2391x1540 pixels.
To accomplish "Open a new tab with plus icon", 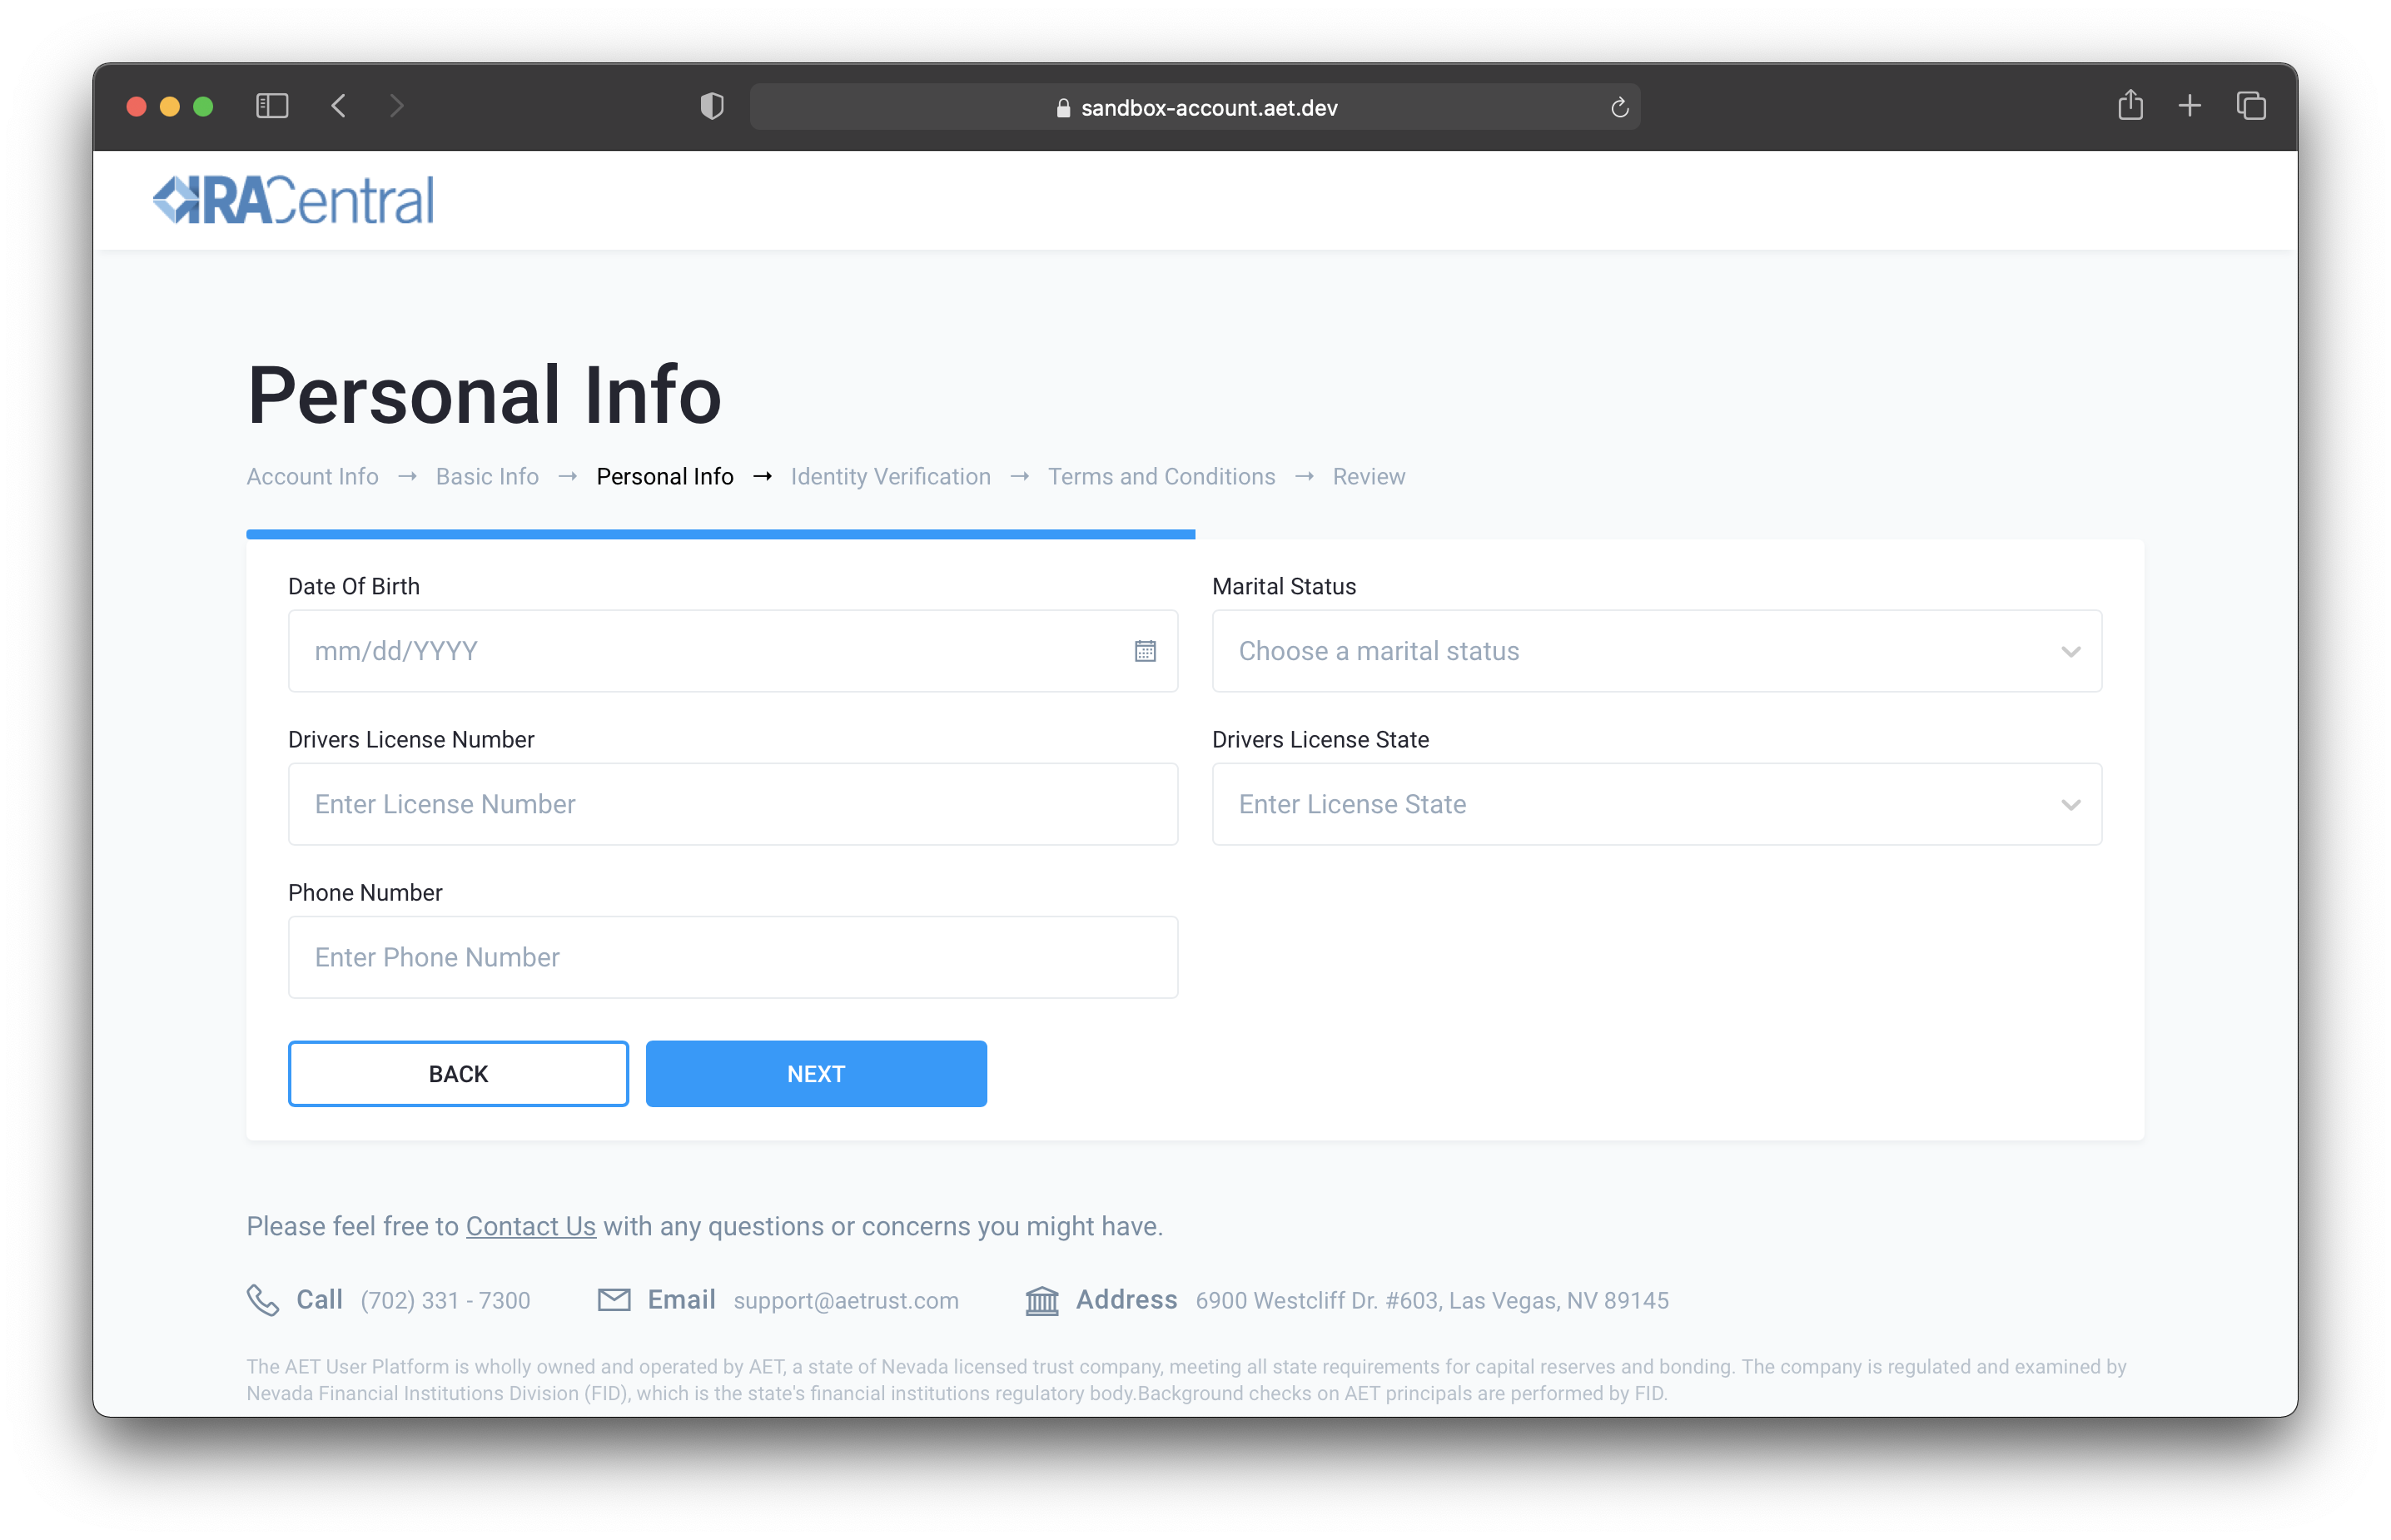I will (2189, 106).
